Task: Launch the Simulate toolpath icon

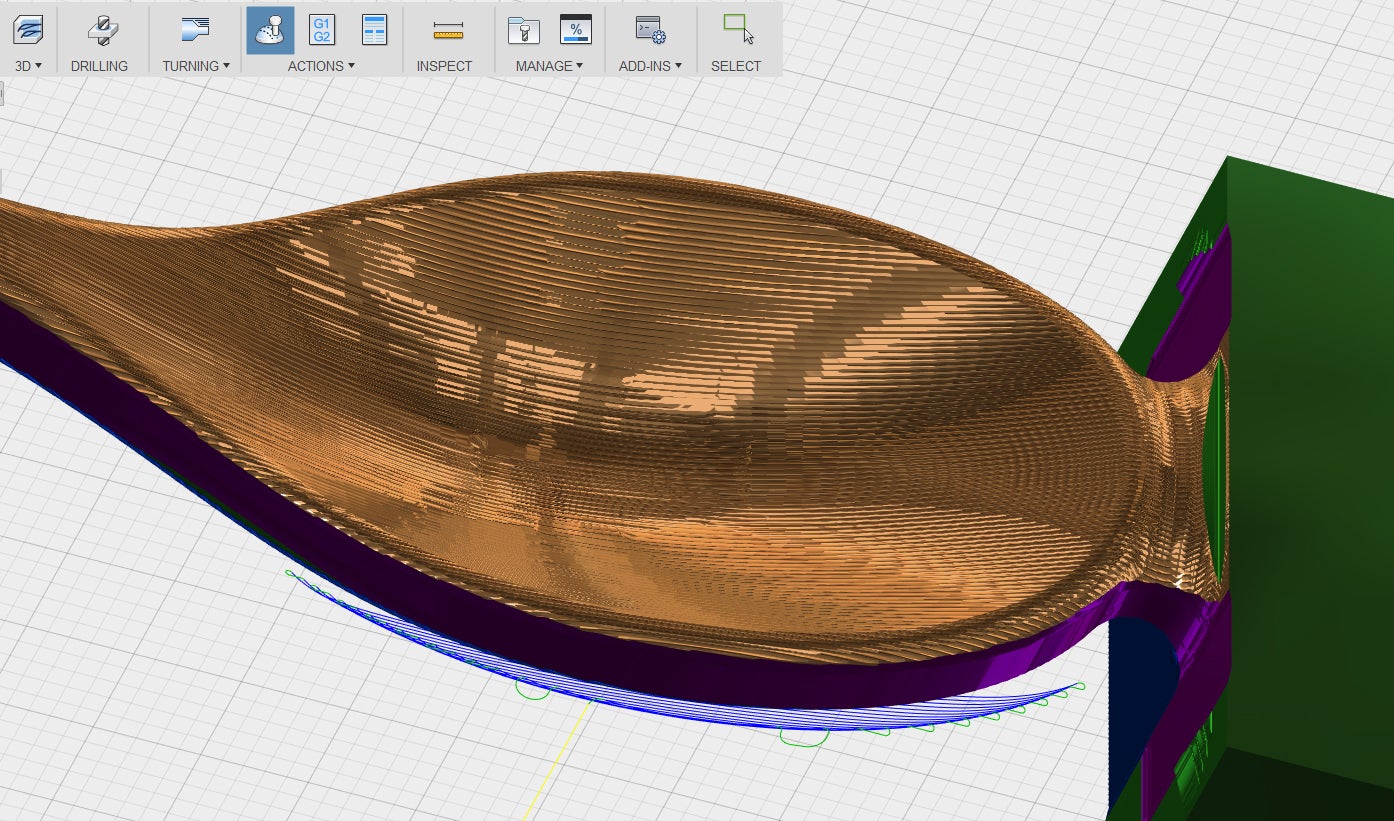Action: click(270, 30)
